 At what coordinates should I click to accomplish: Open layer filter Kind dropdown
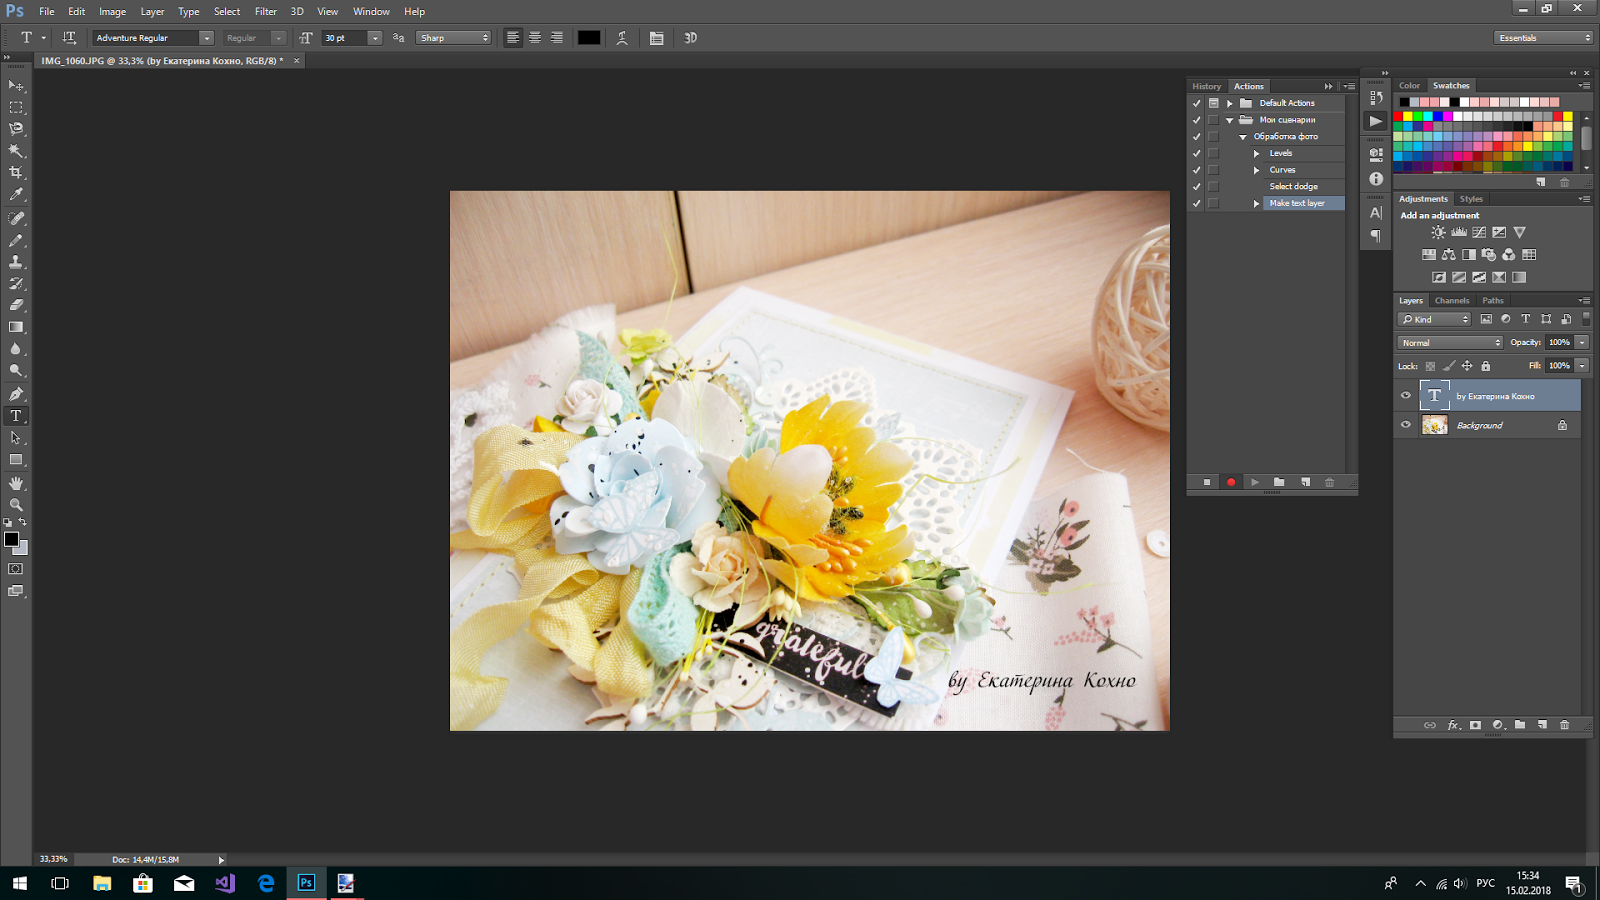coord(1435,319)
